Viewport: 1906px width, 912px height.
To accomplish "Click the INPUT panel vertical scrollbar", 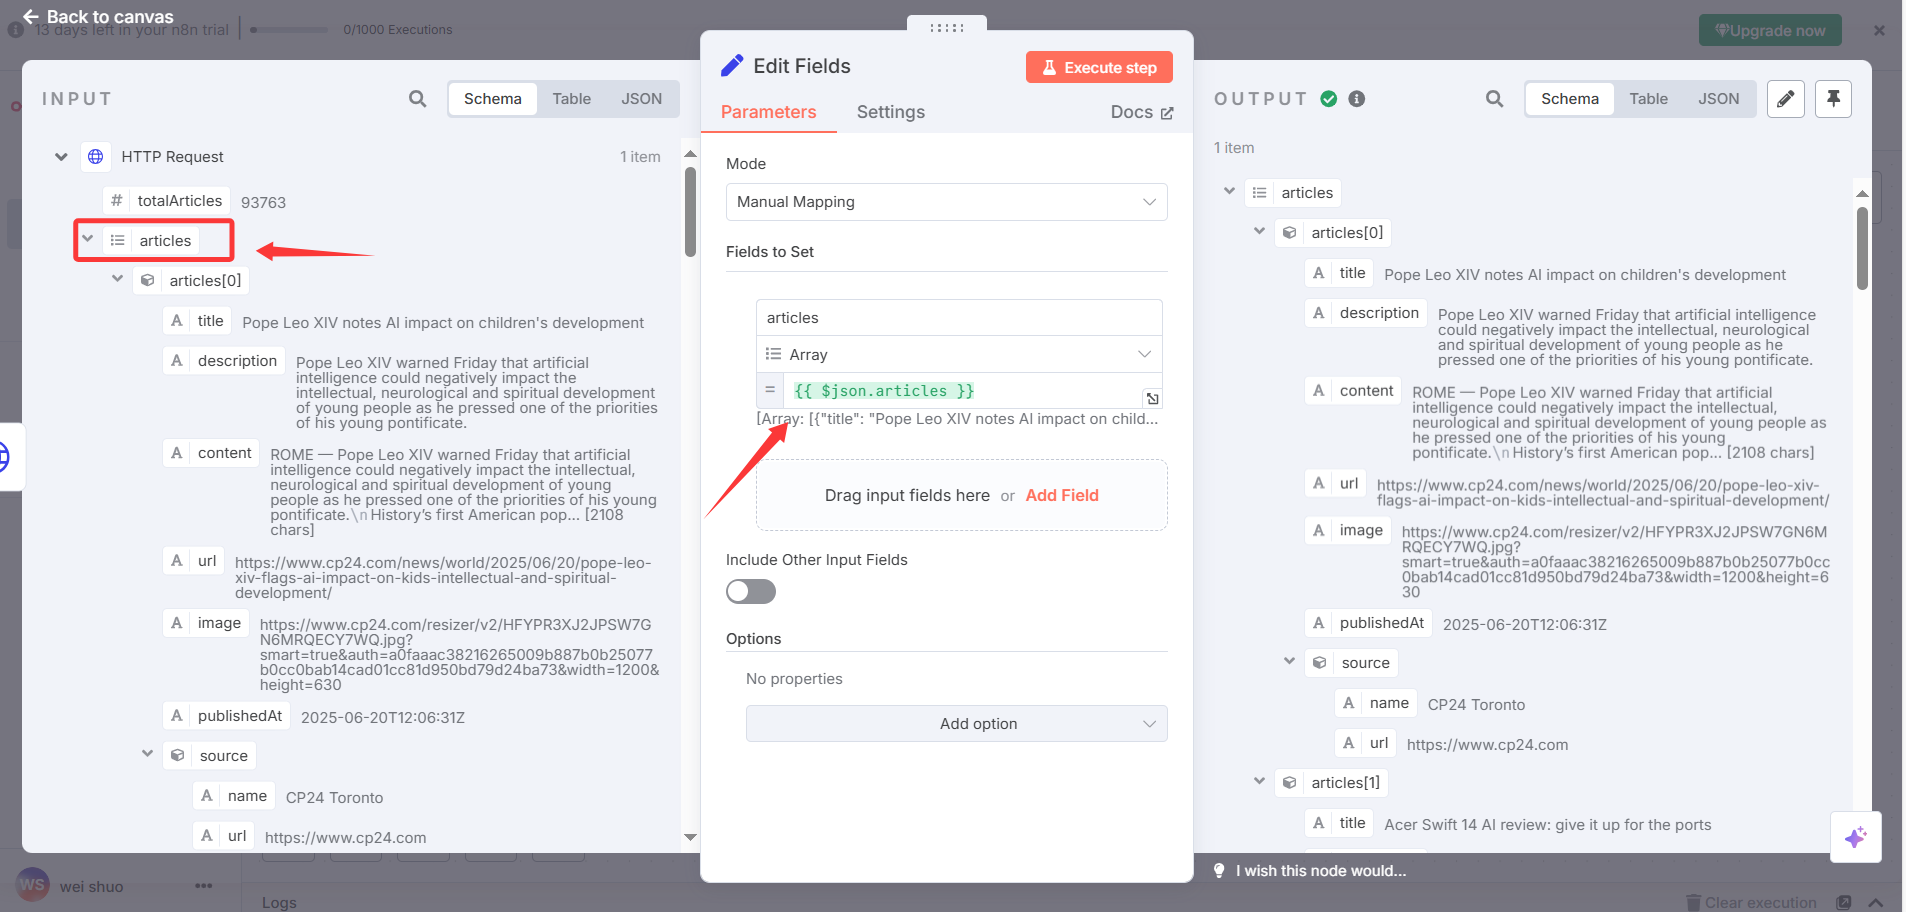I will (x=690, y=212).
